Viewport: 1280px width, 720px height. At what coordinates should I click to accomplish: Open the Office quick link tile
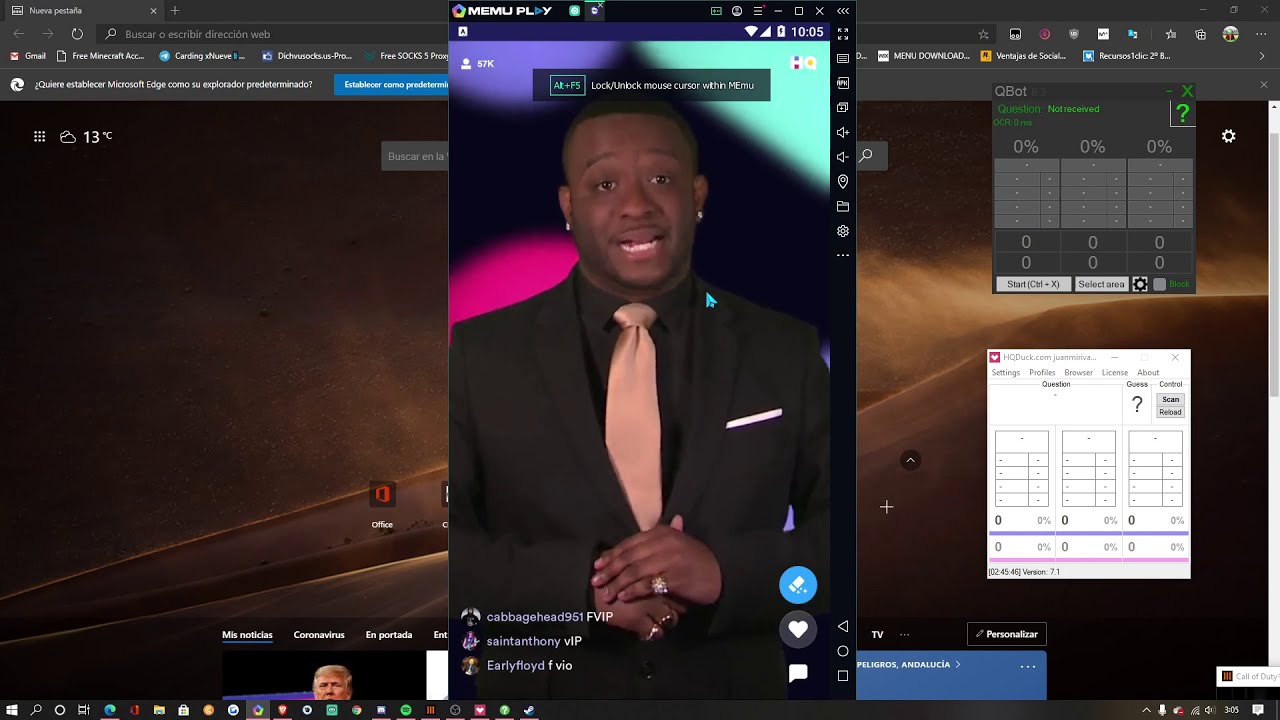(382, 504)
